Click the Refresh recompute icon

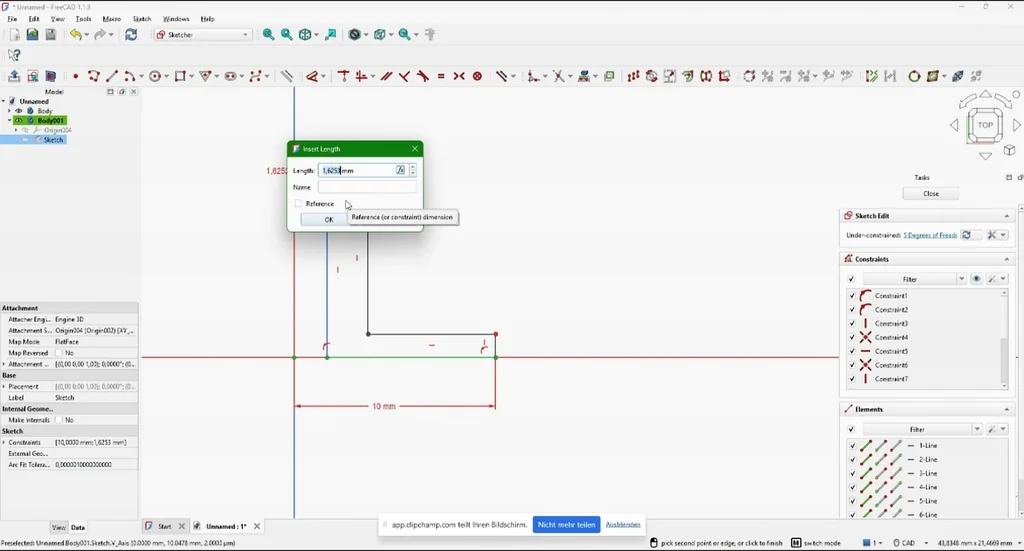(x=131, y=35)
